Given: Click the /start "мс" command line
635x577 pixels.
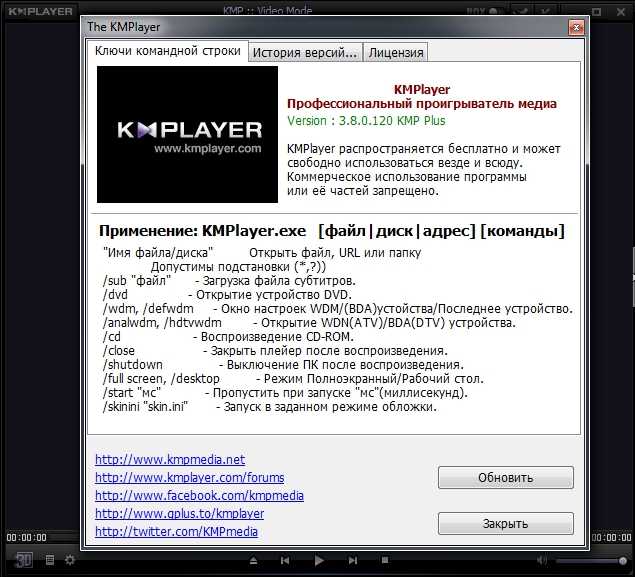Looking at the screenshot, I should point(286,393).
